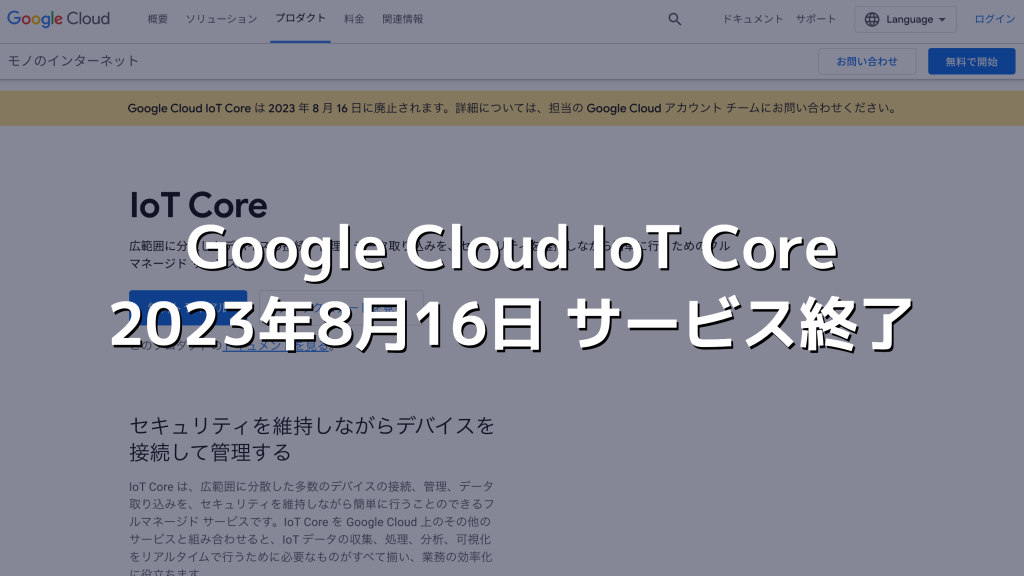Open the モノのインターネット breadcrumb link

[x=73, y=61]
